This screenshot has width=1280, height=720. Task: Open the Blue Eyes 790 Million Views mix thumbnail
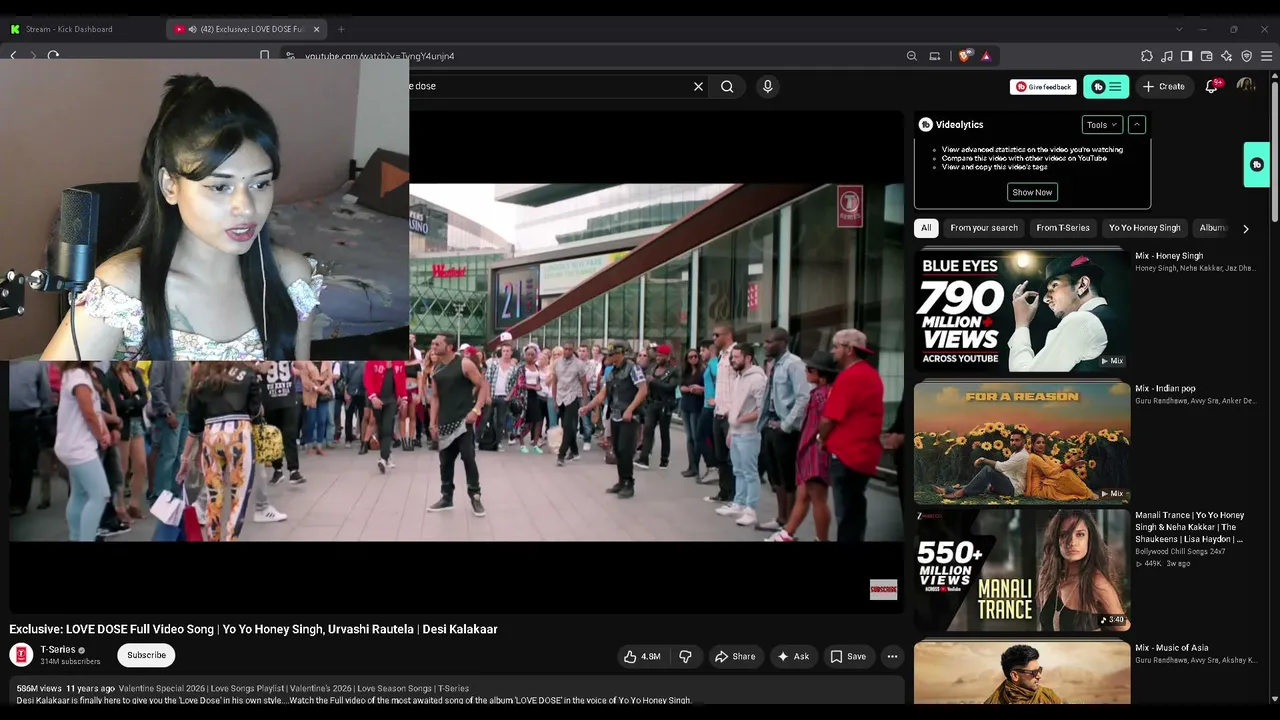point(1022,310)
